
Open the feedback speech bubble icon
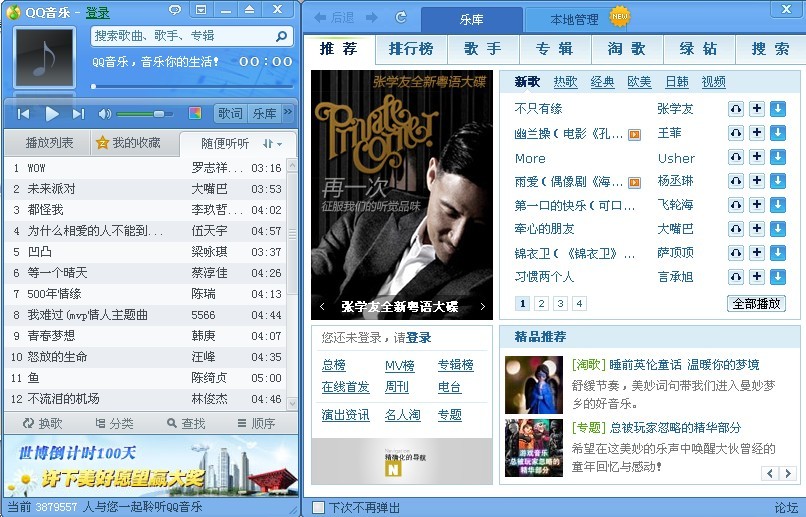(x=175, y=10)
